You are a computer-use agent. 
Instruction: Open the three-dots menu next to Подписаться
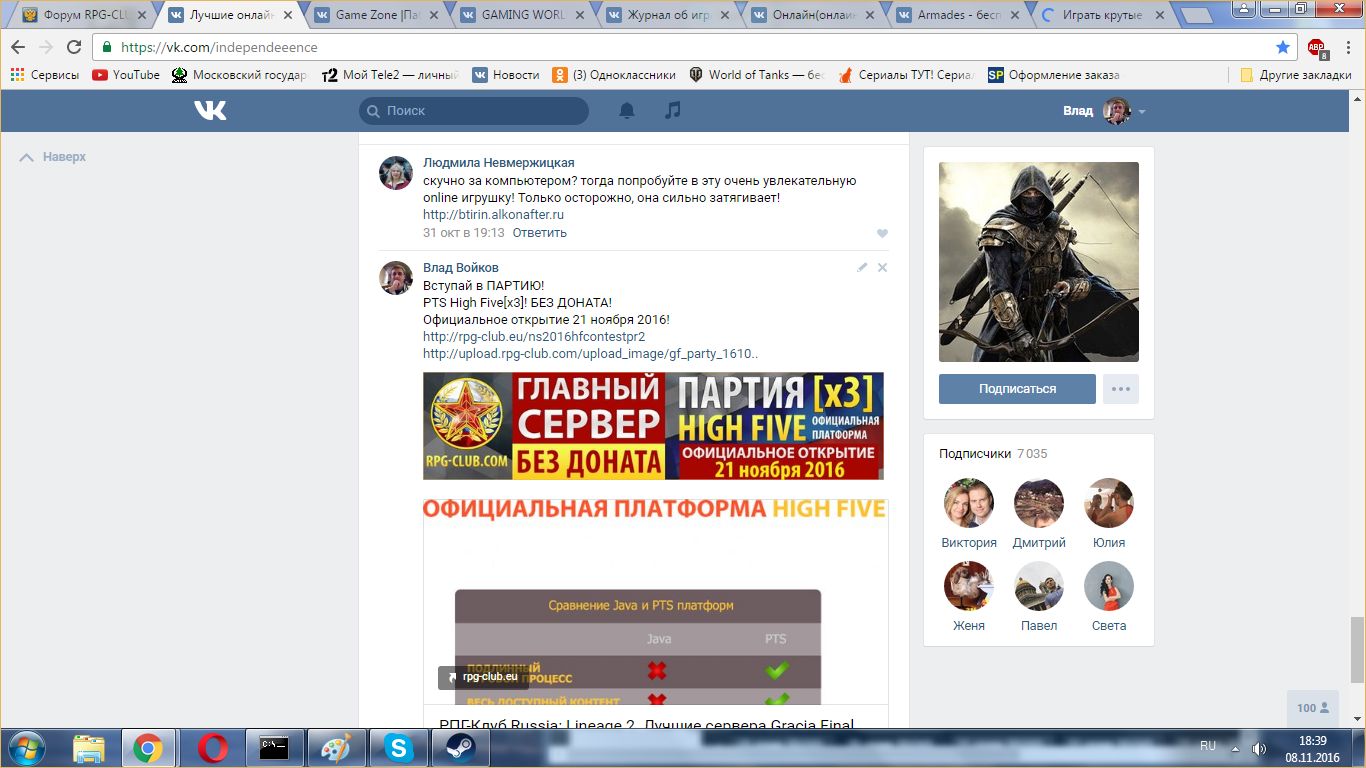[1121, 389]
